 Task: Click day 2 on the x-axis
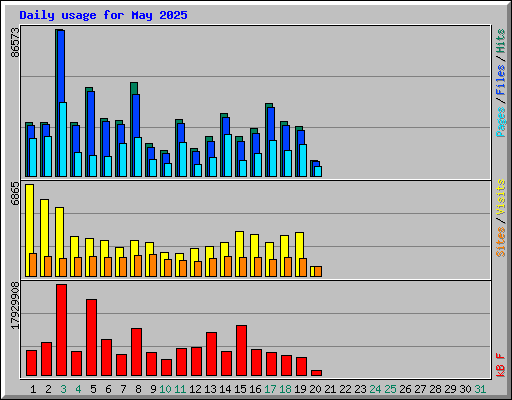pos(48,389)
